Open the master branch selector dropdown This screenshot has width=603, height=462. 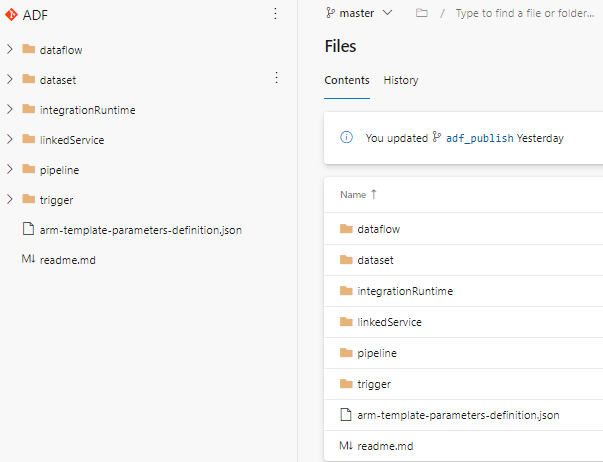(x=359, y=13)
